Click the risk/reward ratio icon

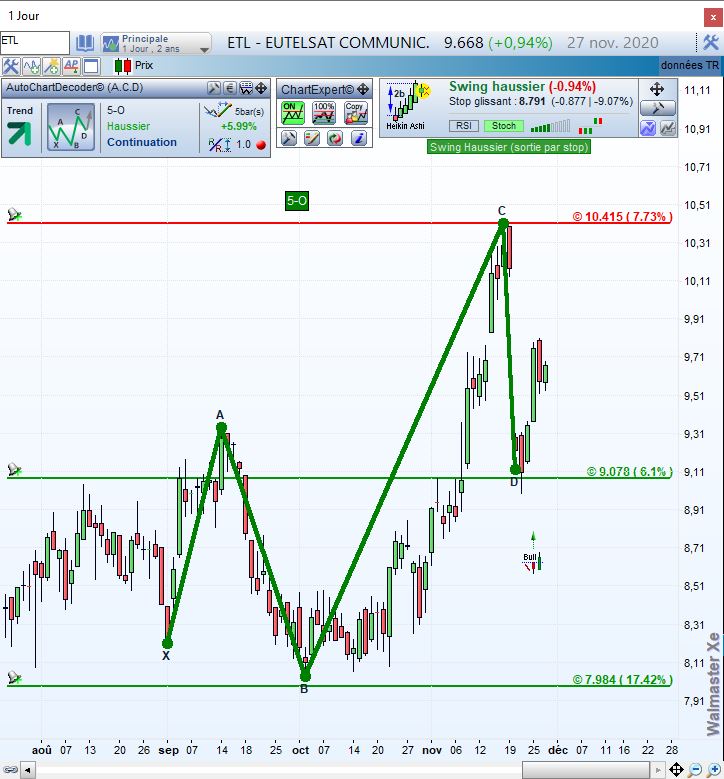tap(219, 145)
